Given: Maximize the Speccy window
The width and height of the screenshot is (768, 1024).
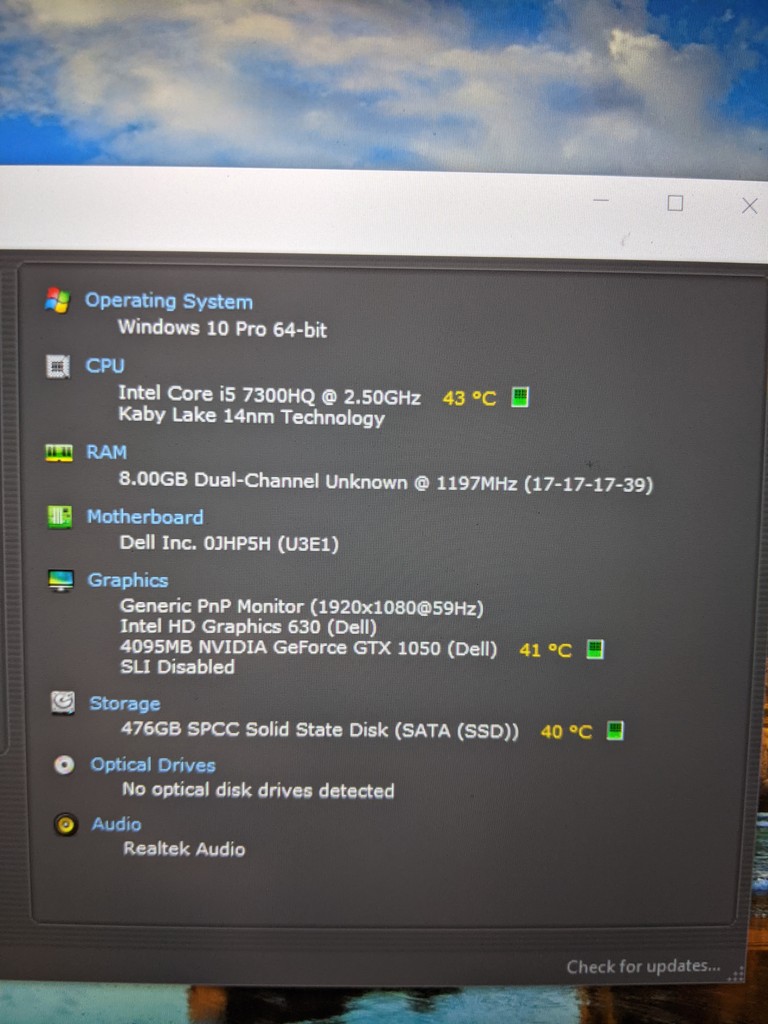Looking at the screenshot, I should (675, 203).
